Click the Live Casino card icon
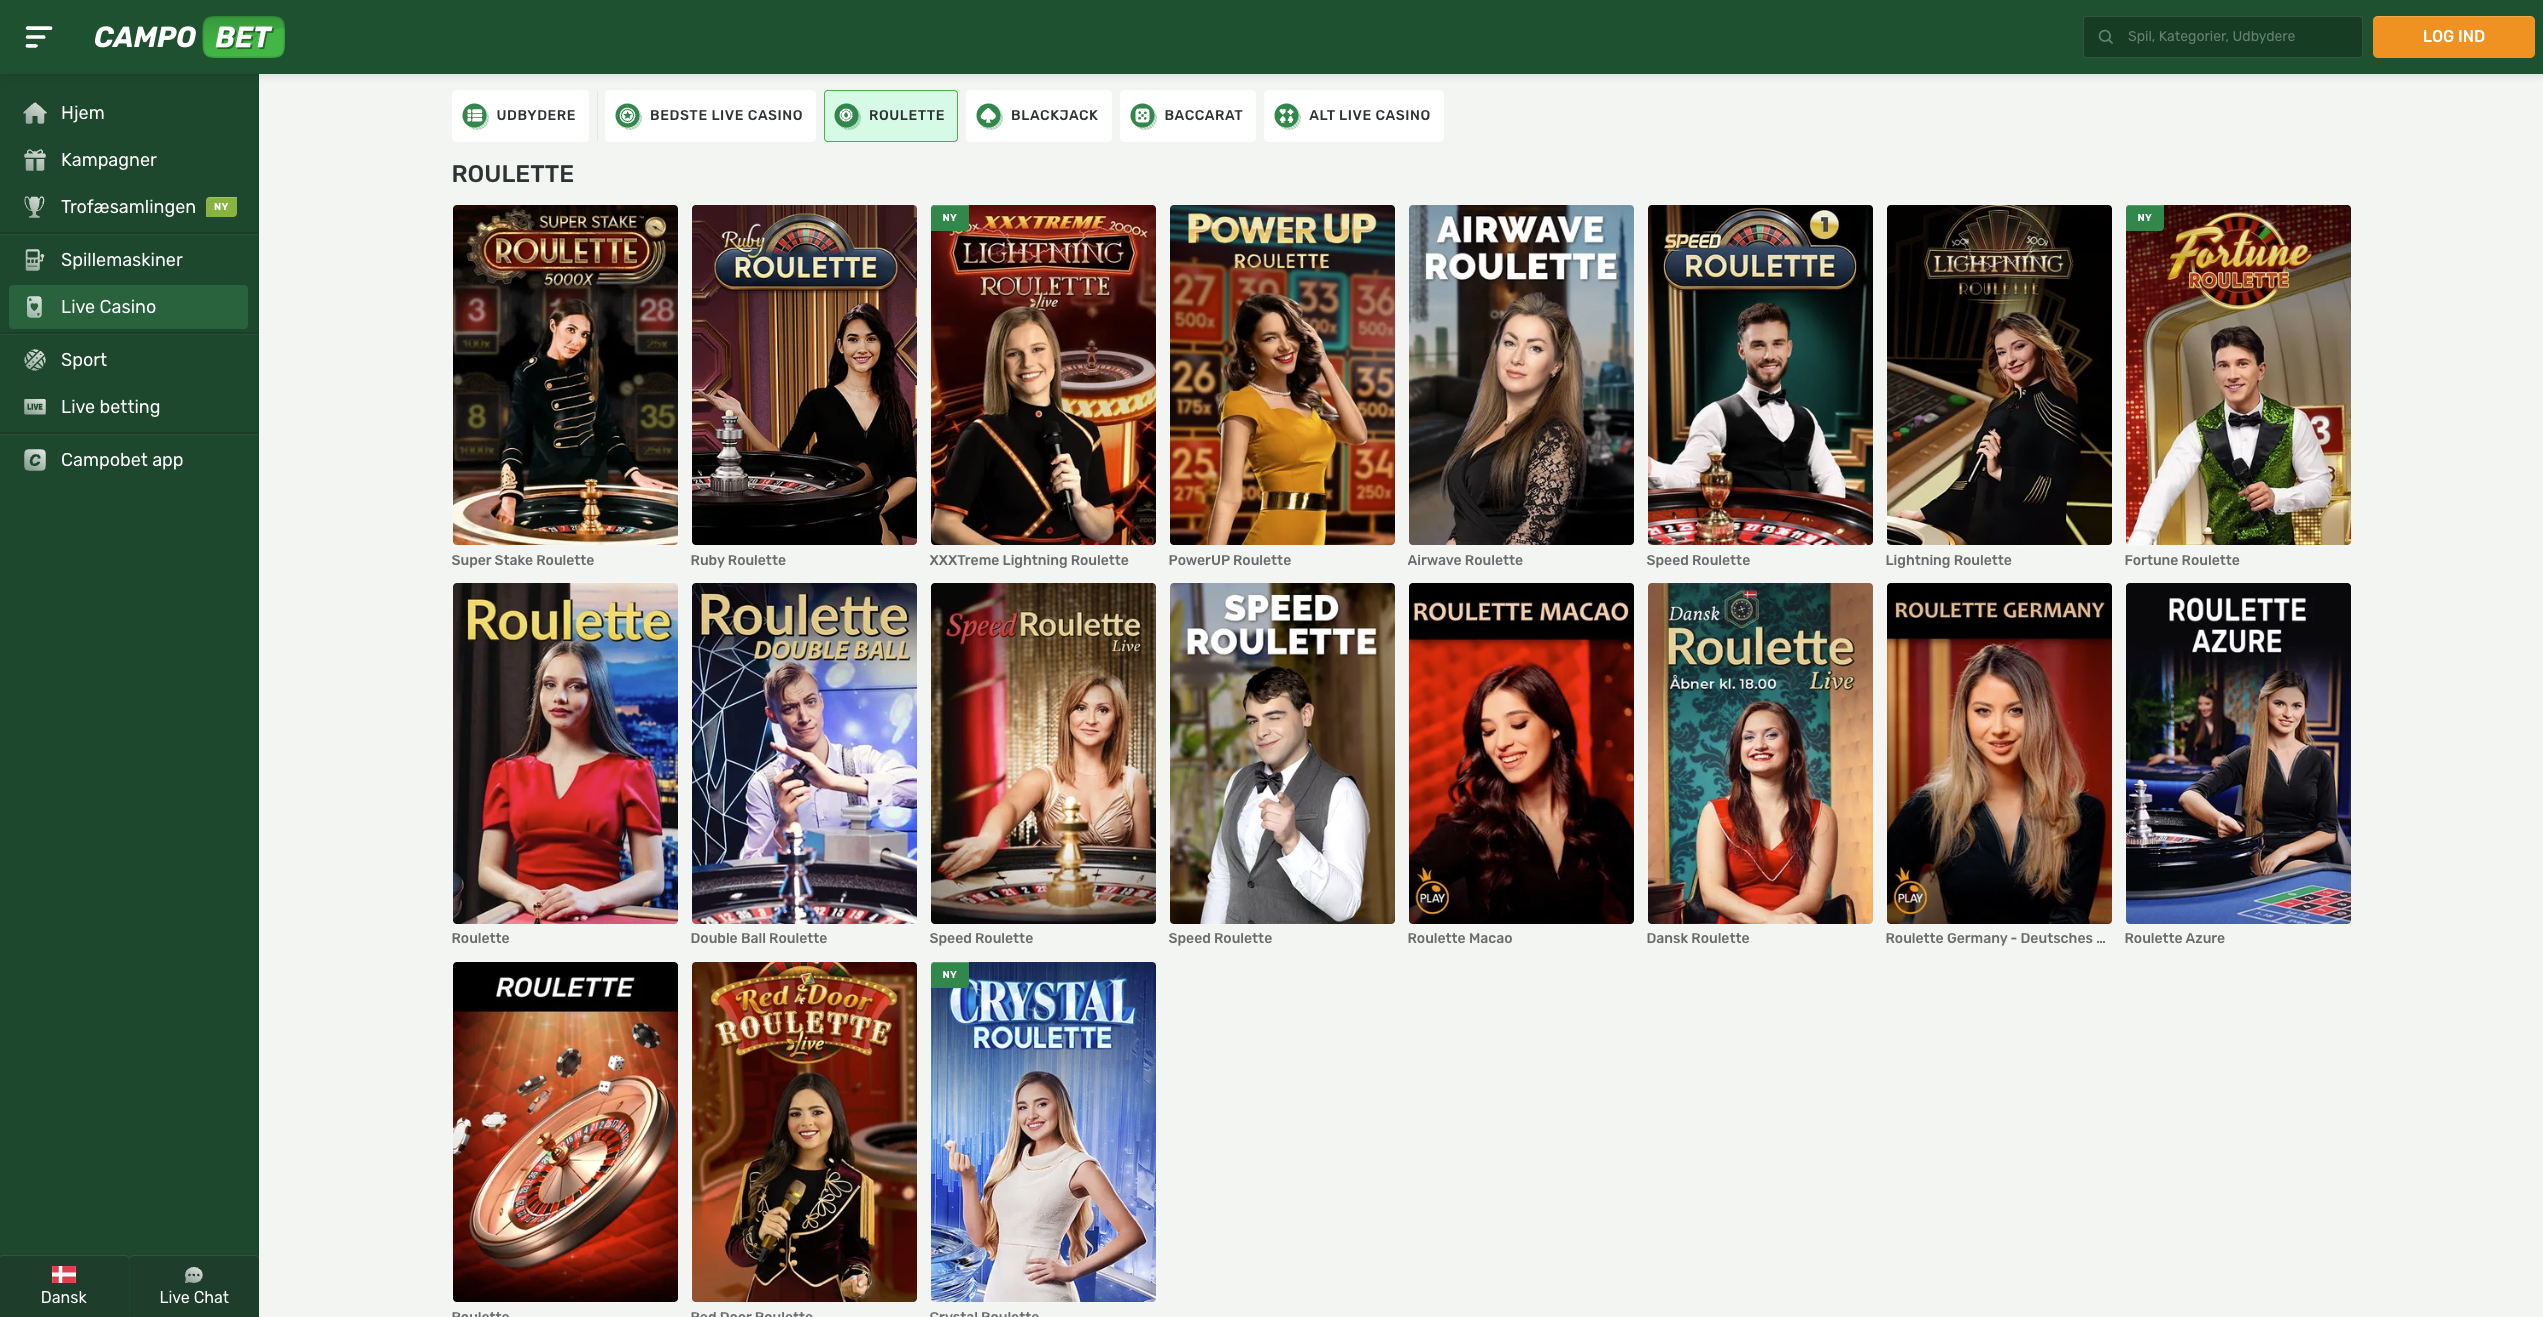 point(35,307)
